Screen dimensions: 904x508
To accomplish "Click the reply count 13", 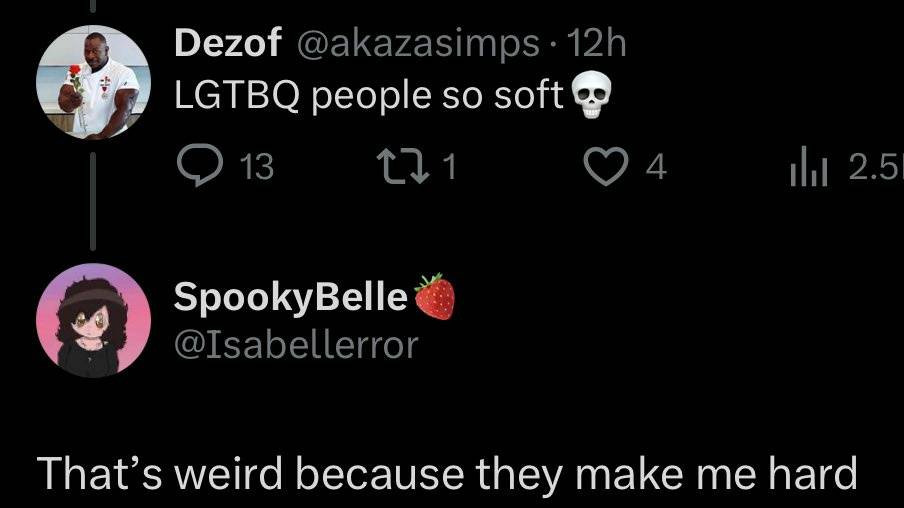I will (257, 167).
